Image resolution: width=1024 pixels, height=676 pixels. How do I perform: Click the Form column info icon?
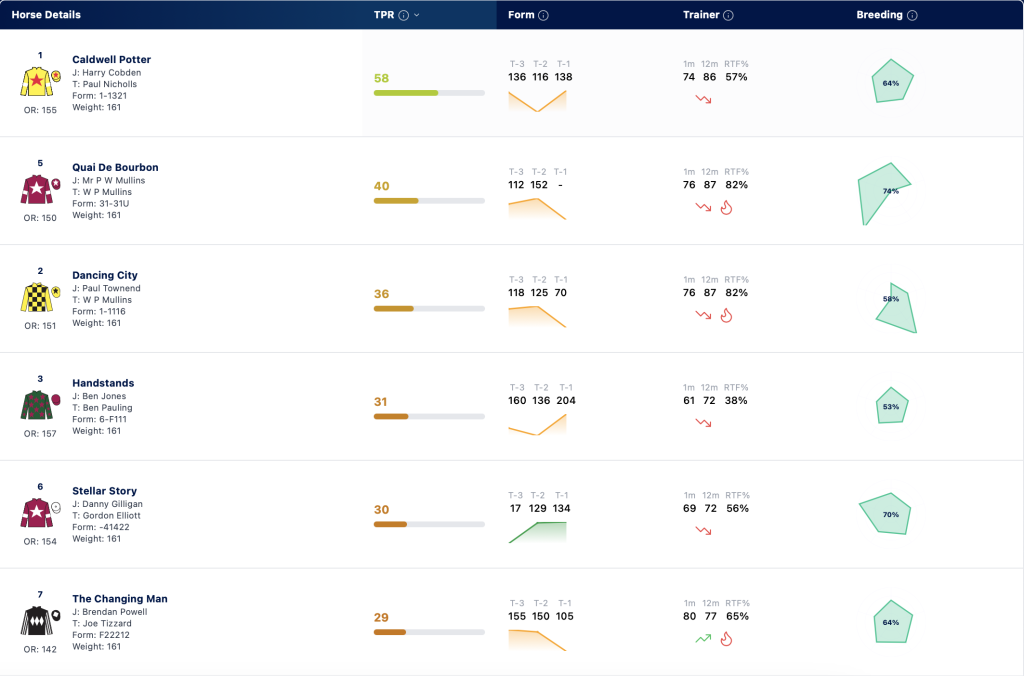543,15
